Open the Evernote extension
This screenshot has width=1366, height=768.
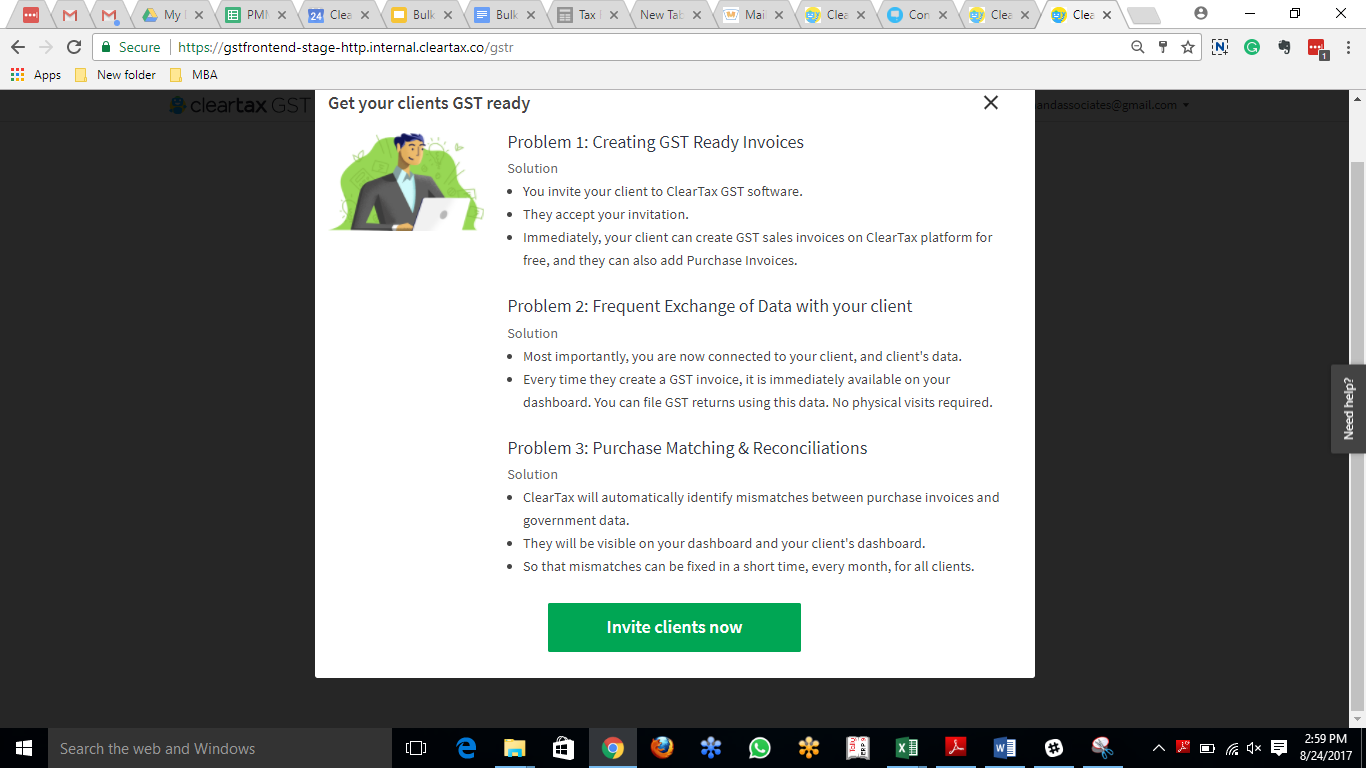tap(1284, 47)
